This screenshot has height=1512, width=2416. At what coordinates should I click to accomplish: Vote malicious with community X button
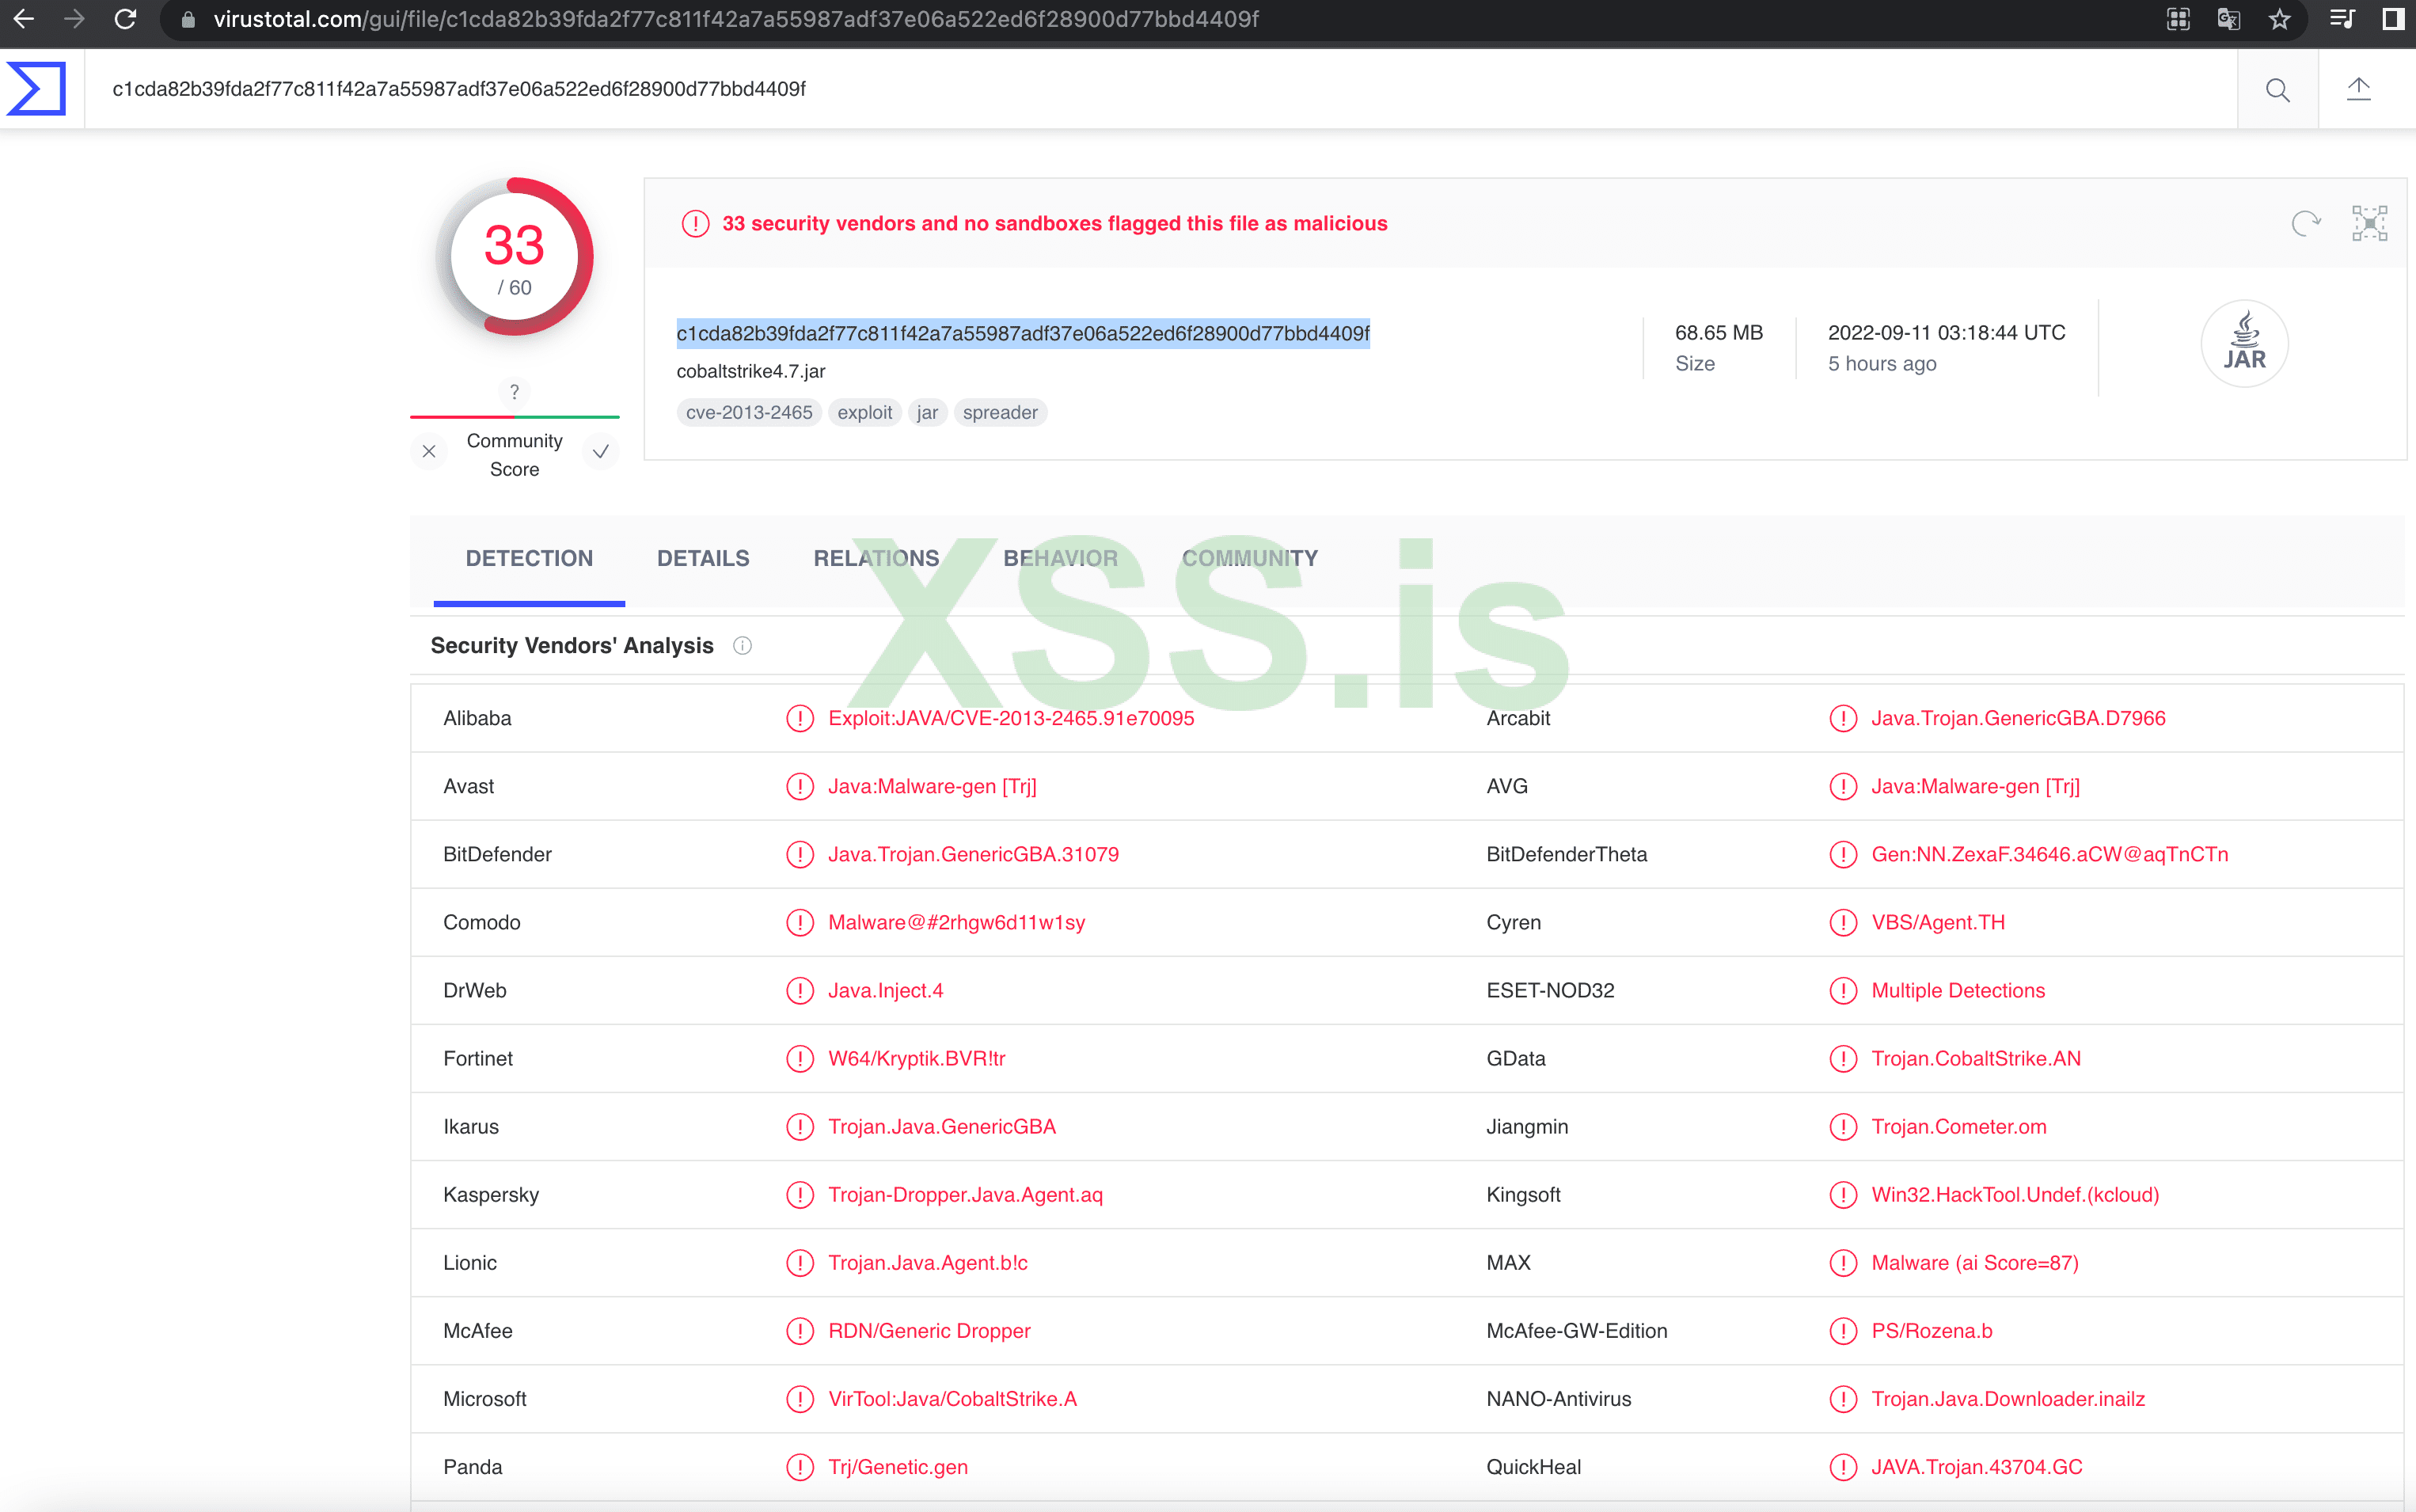click(x=429, y=452)
